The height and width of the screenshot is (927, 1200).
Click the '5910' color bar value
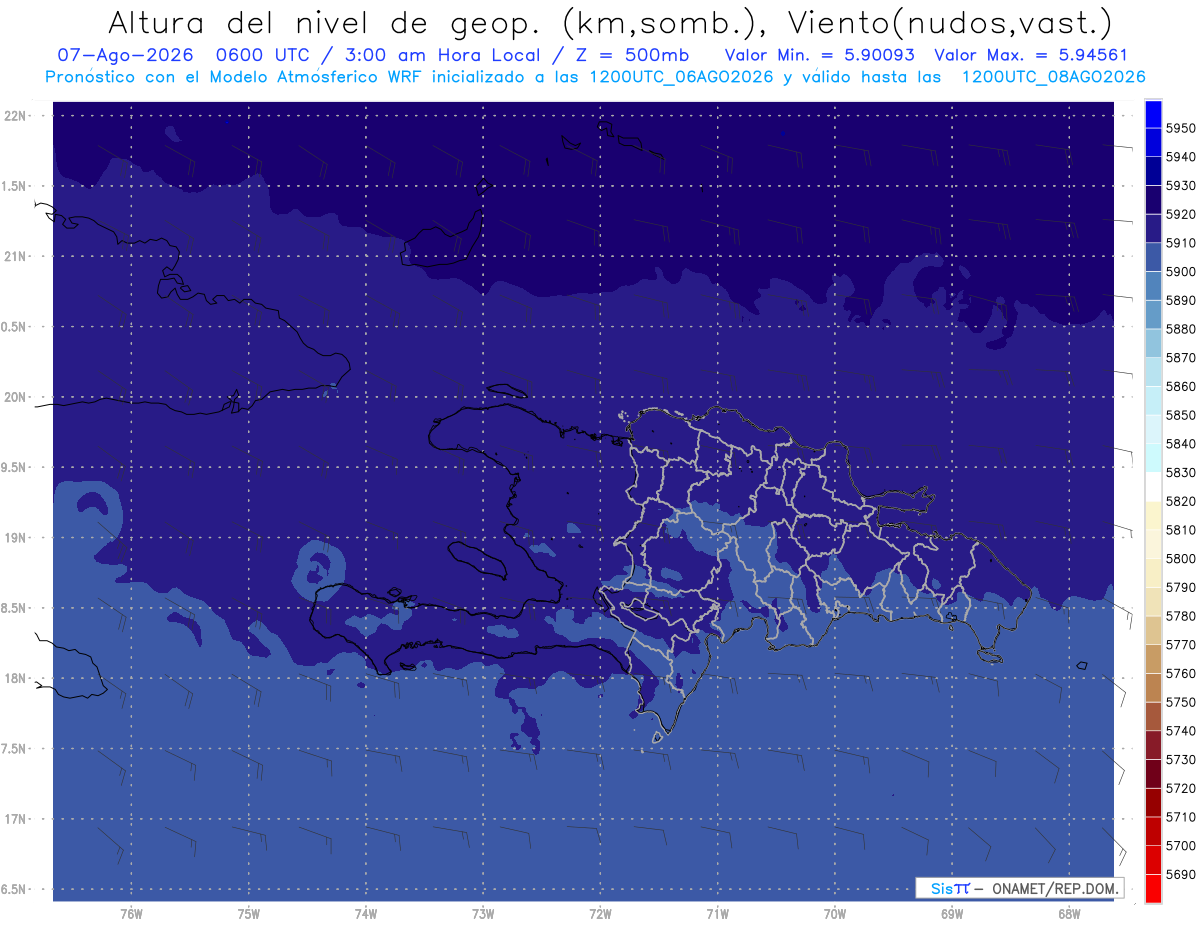point(1180,243)
